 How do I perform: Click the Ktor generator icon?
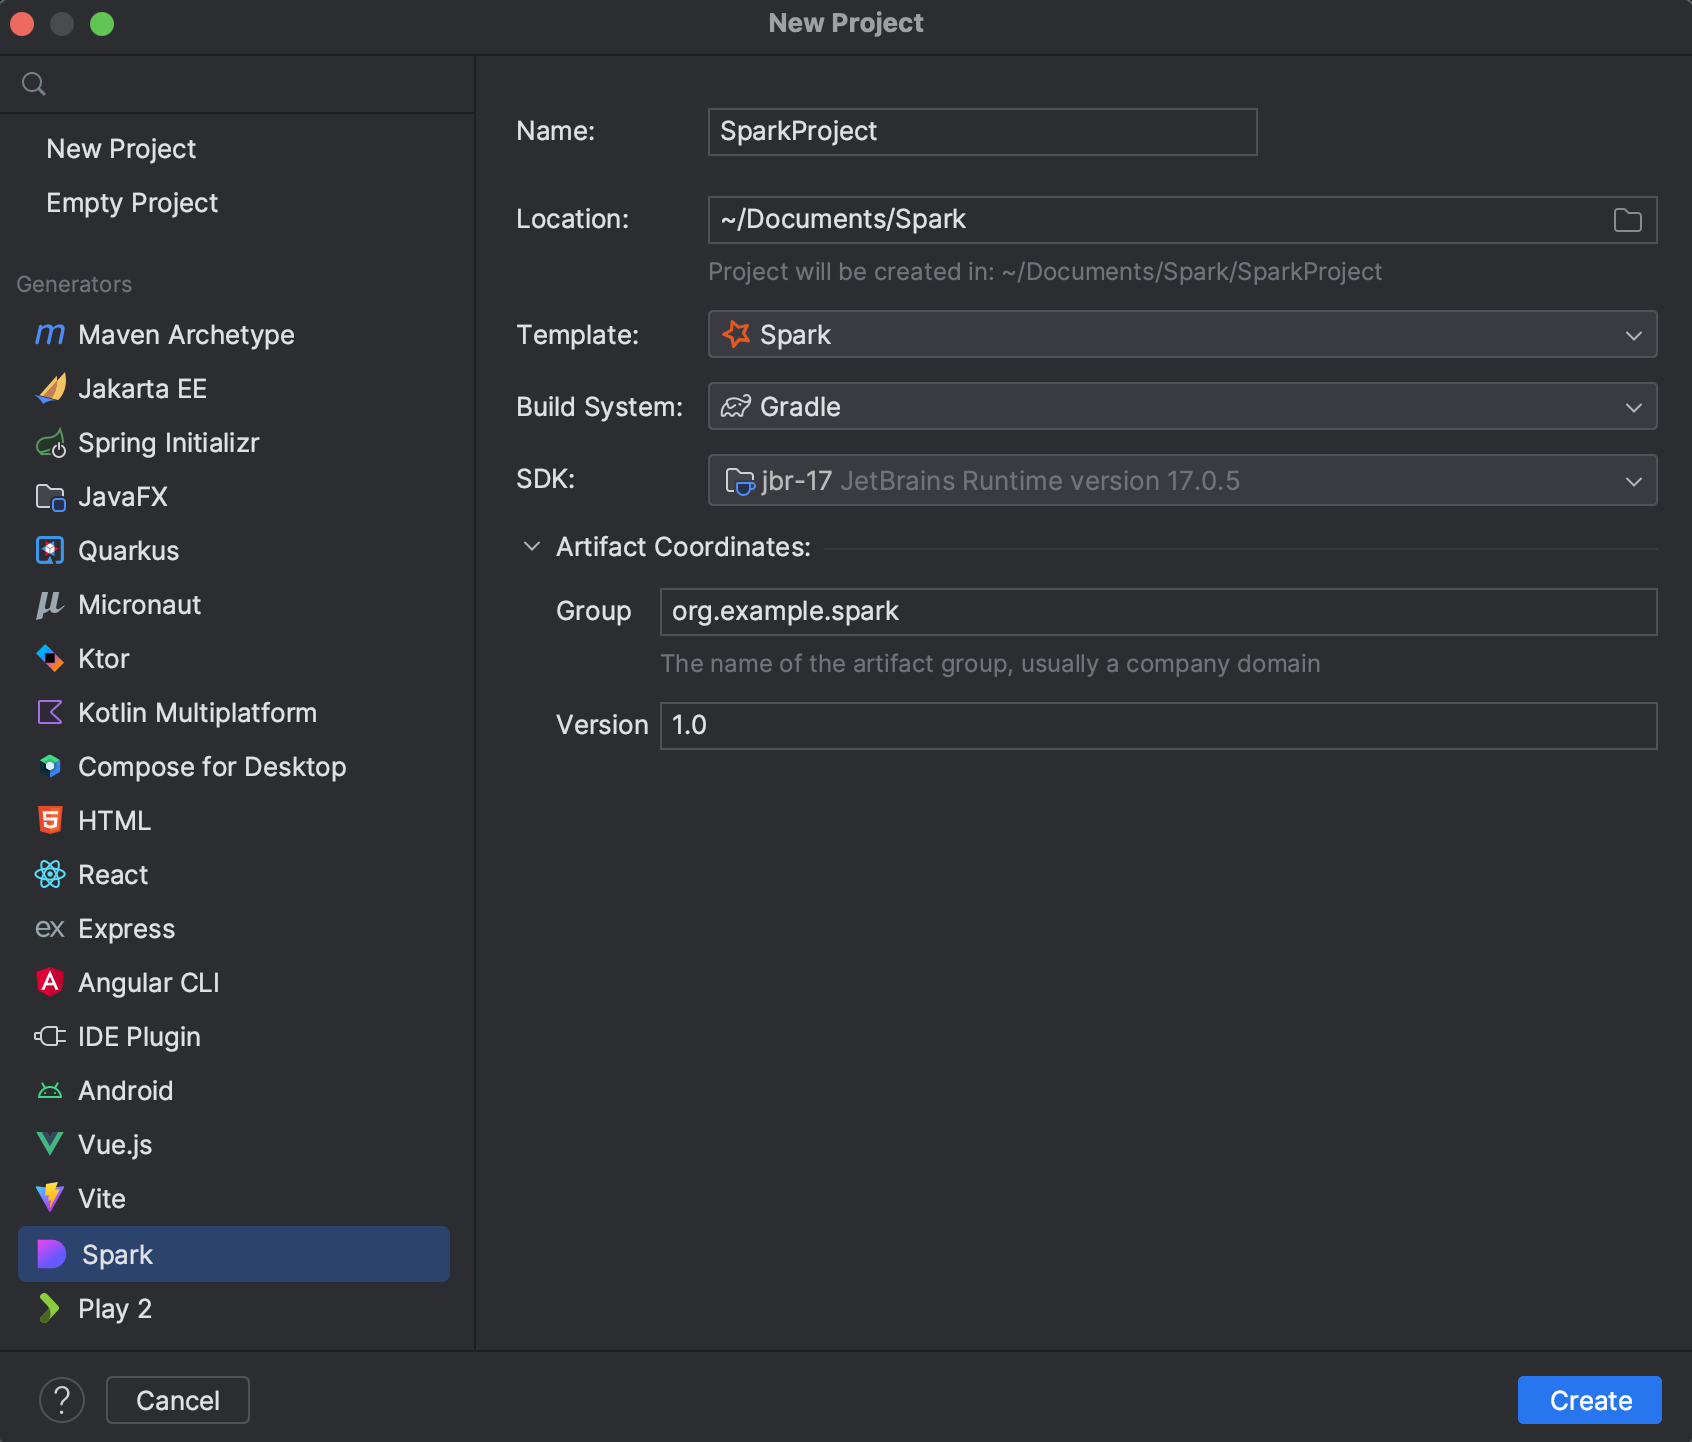50,659
